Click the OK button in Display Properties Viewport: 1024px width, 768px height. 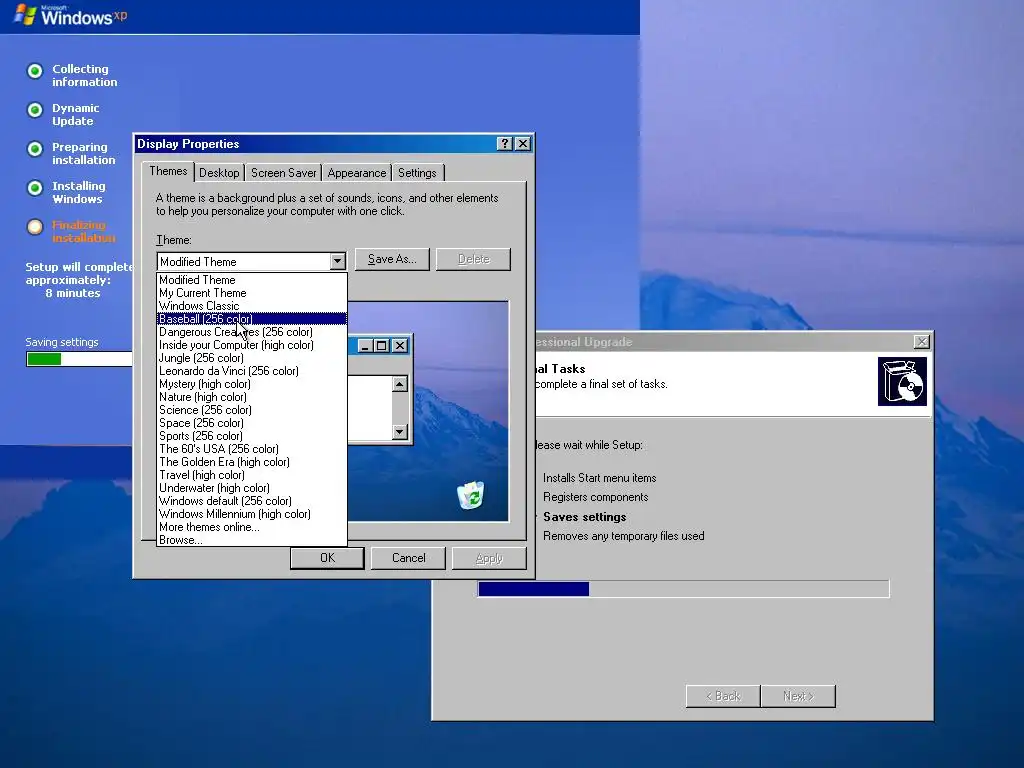(327, 558)
